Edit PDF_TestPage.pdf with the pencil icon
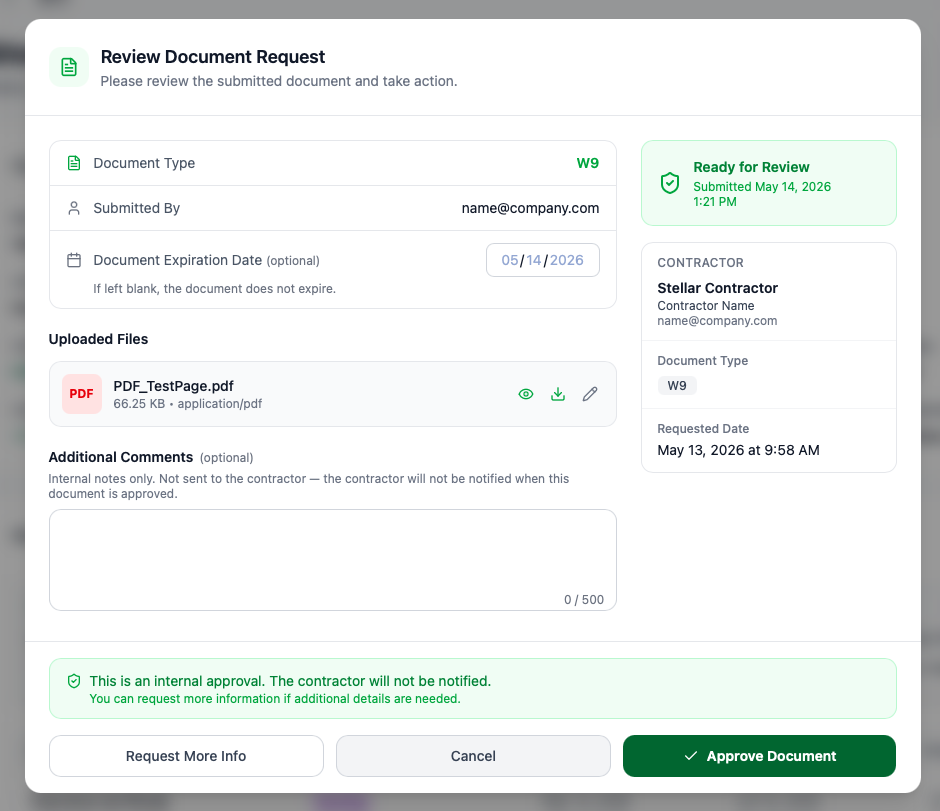The image size is (940, 811). click(x=590, y=394)
